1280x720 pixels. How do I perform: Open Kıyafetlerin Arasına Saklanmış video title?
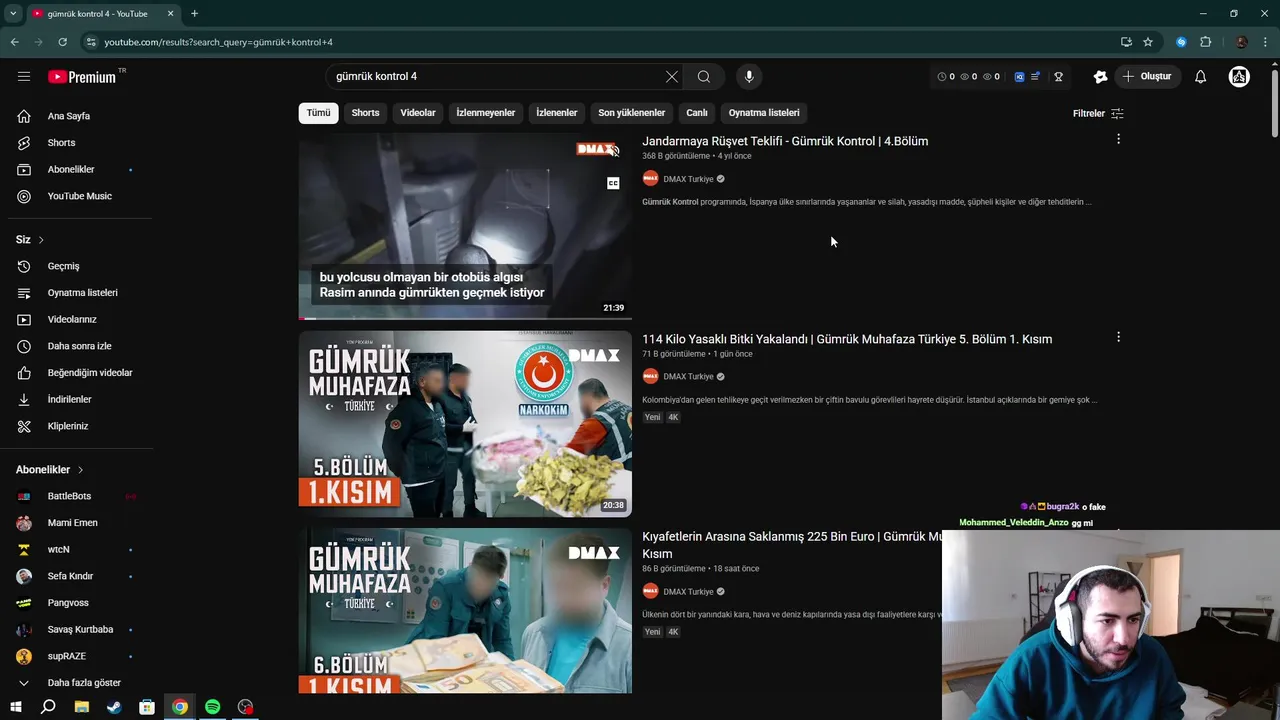point(792,545)
